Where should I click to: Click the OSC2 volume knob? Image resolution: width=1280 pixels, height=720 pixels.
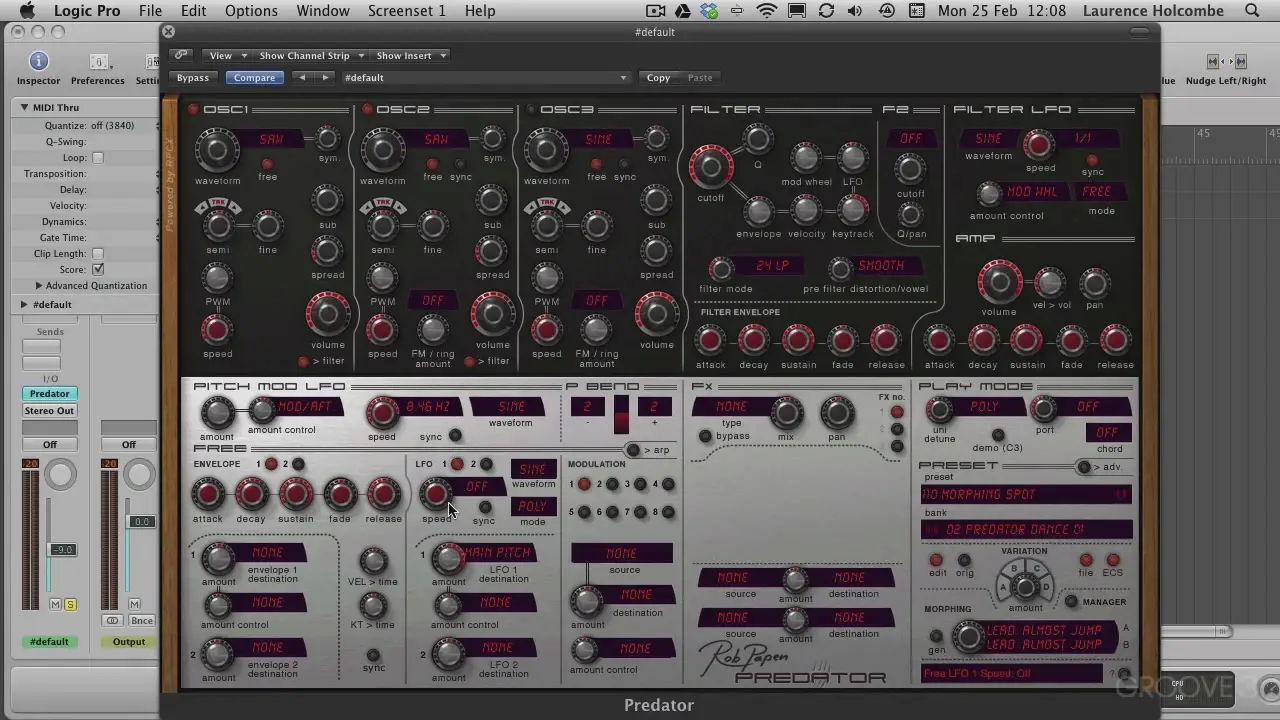click(492, 315)
